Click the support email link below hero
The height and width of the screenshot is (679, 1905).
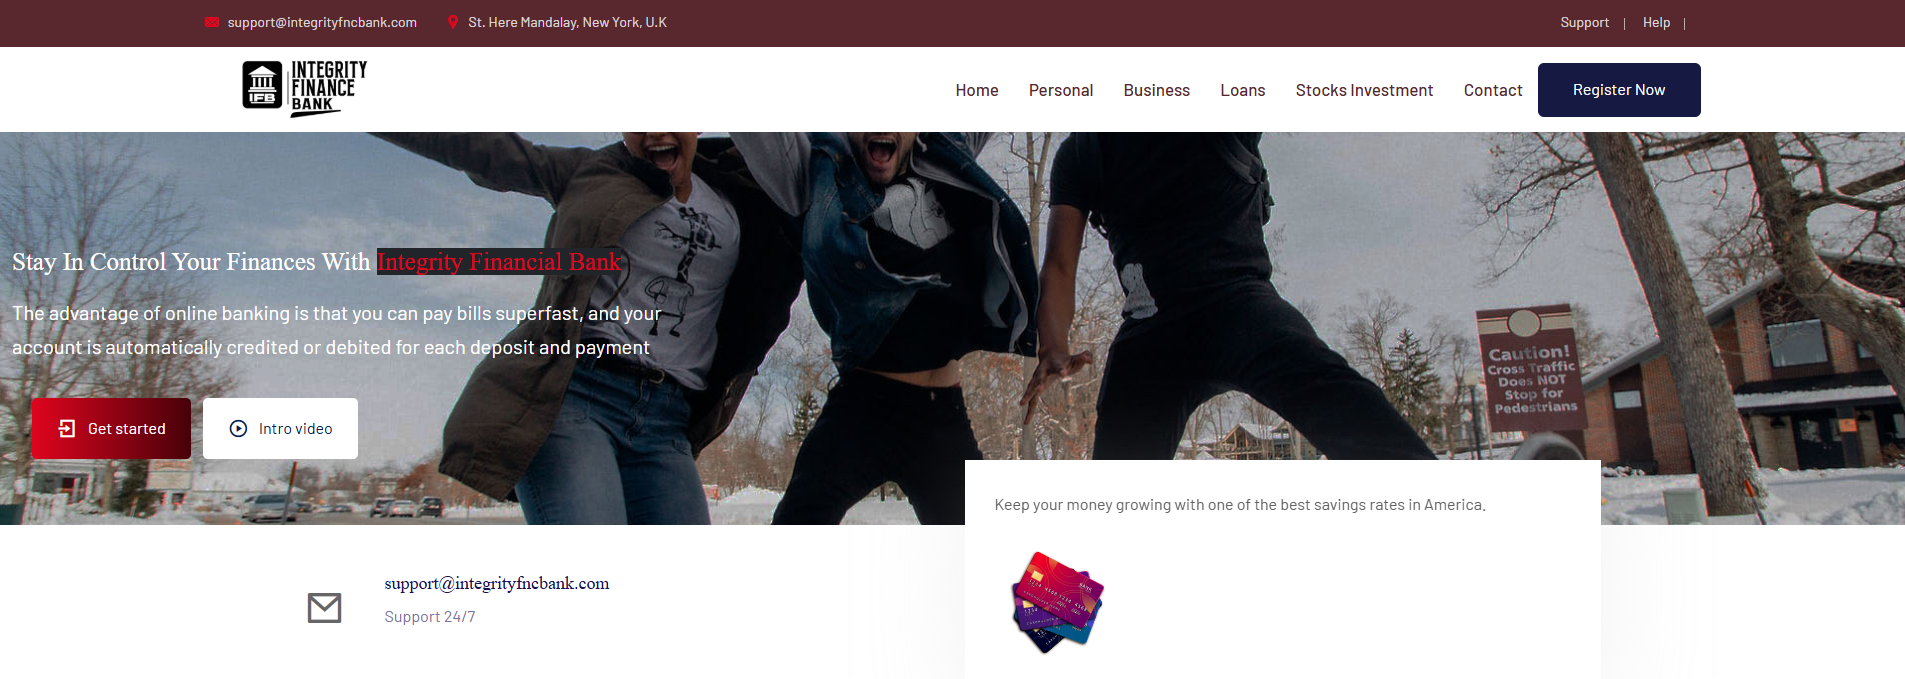tap(497, 583)
